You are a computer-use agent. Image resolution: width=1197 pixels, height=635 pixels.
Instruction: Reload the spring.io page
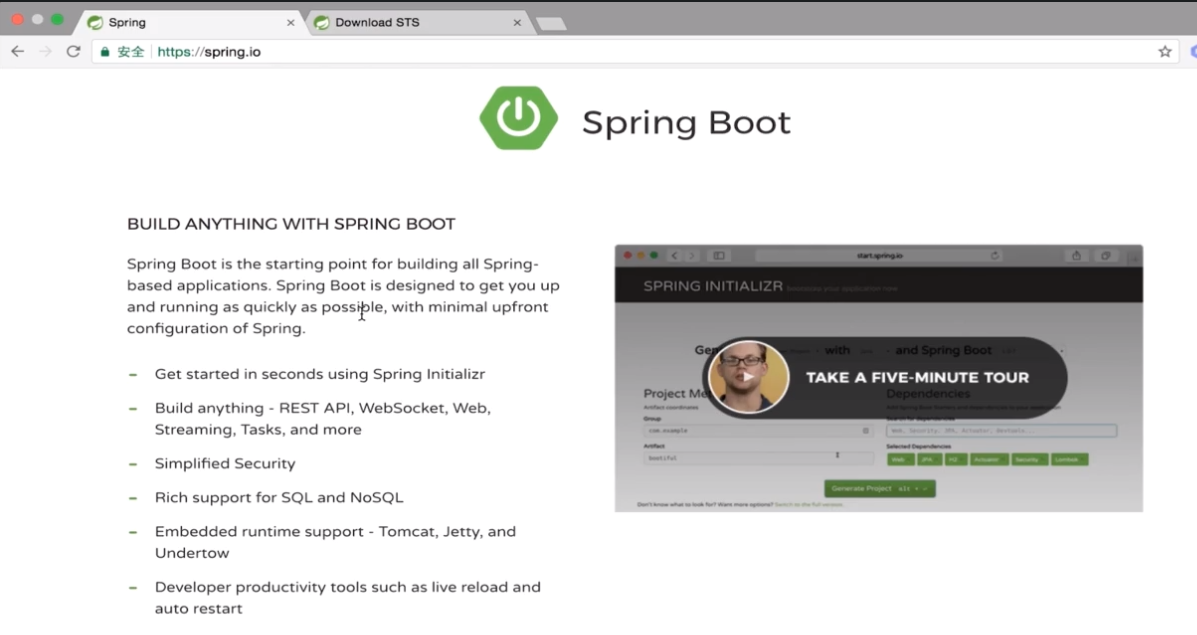[73, 51]
